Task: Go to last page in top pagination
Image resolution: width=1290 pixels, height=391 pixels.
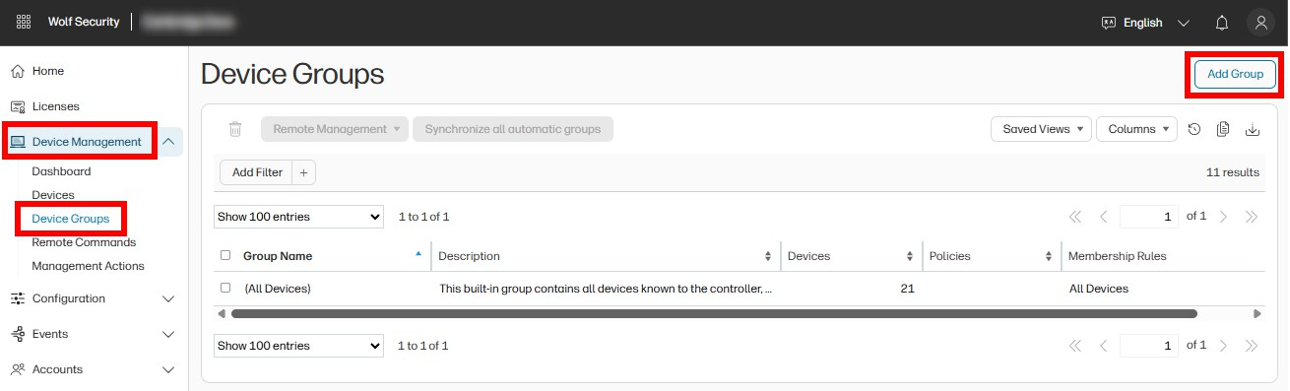Action: pyautogui.click(x=1251, y=217)
